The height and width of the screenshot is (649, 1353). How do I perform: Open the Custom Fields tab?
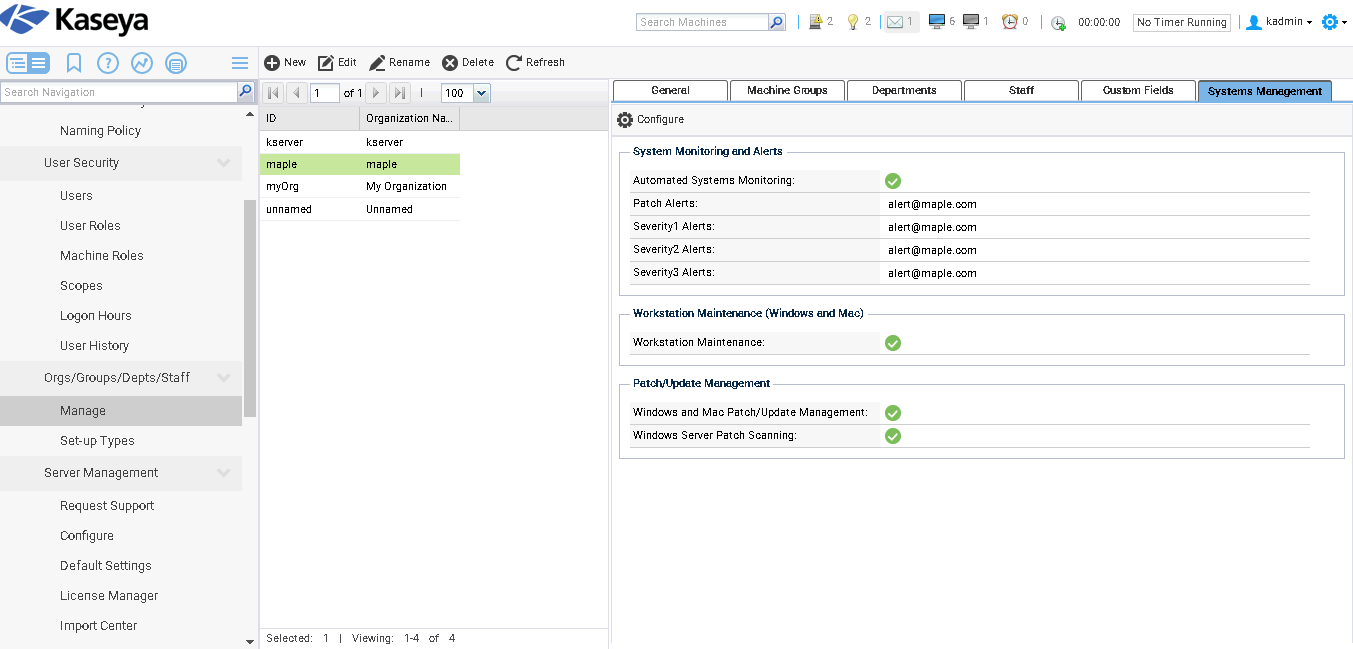(1138, 91)
